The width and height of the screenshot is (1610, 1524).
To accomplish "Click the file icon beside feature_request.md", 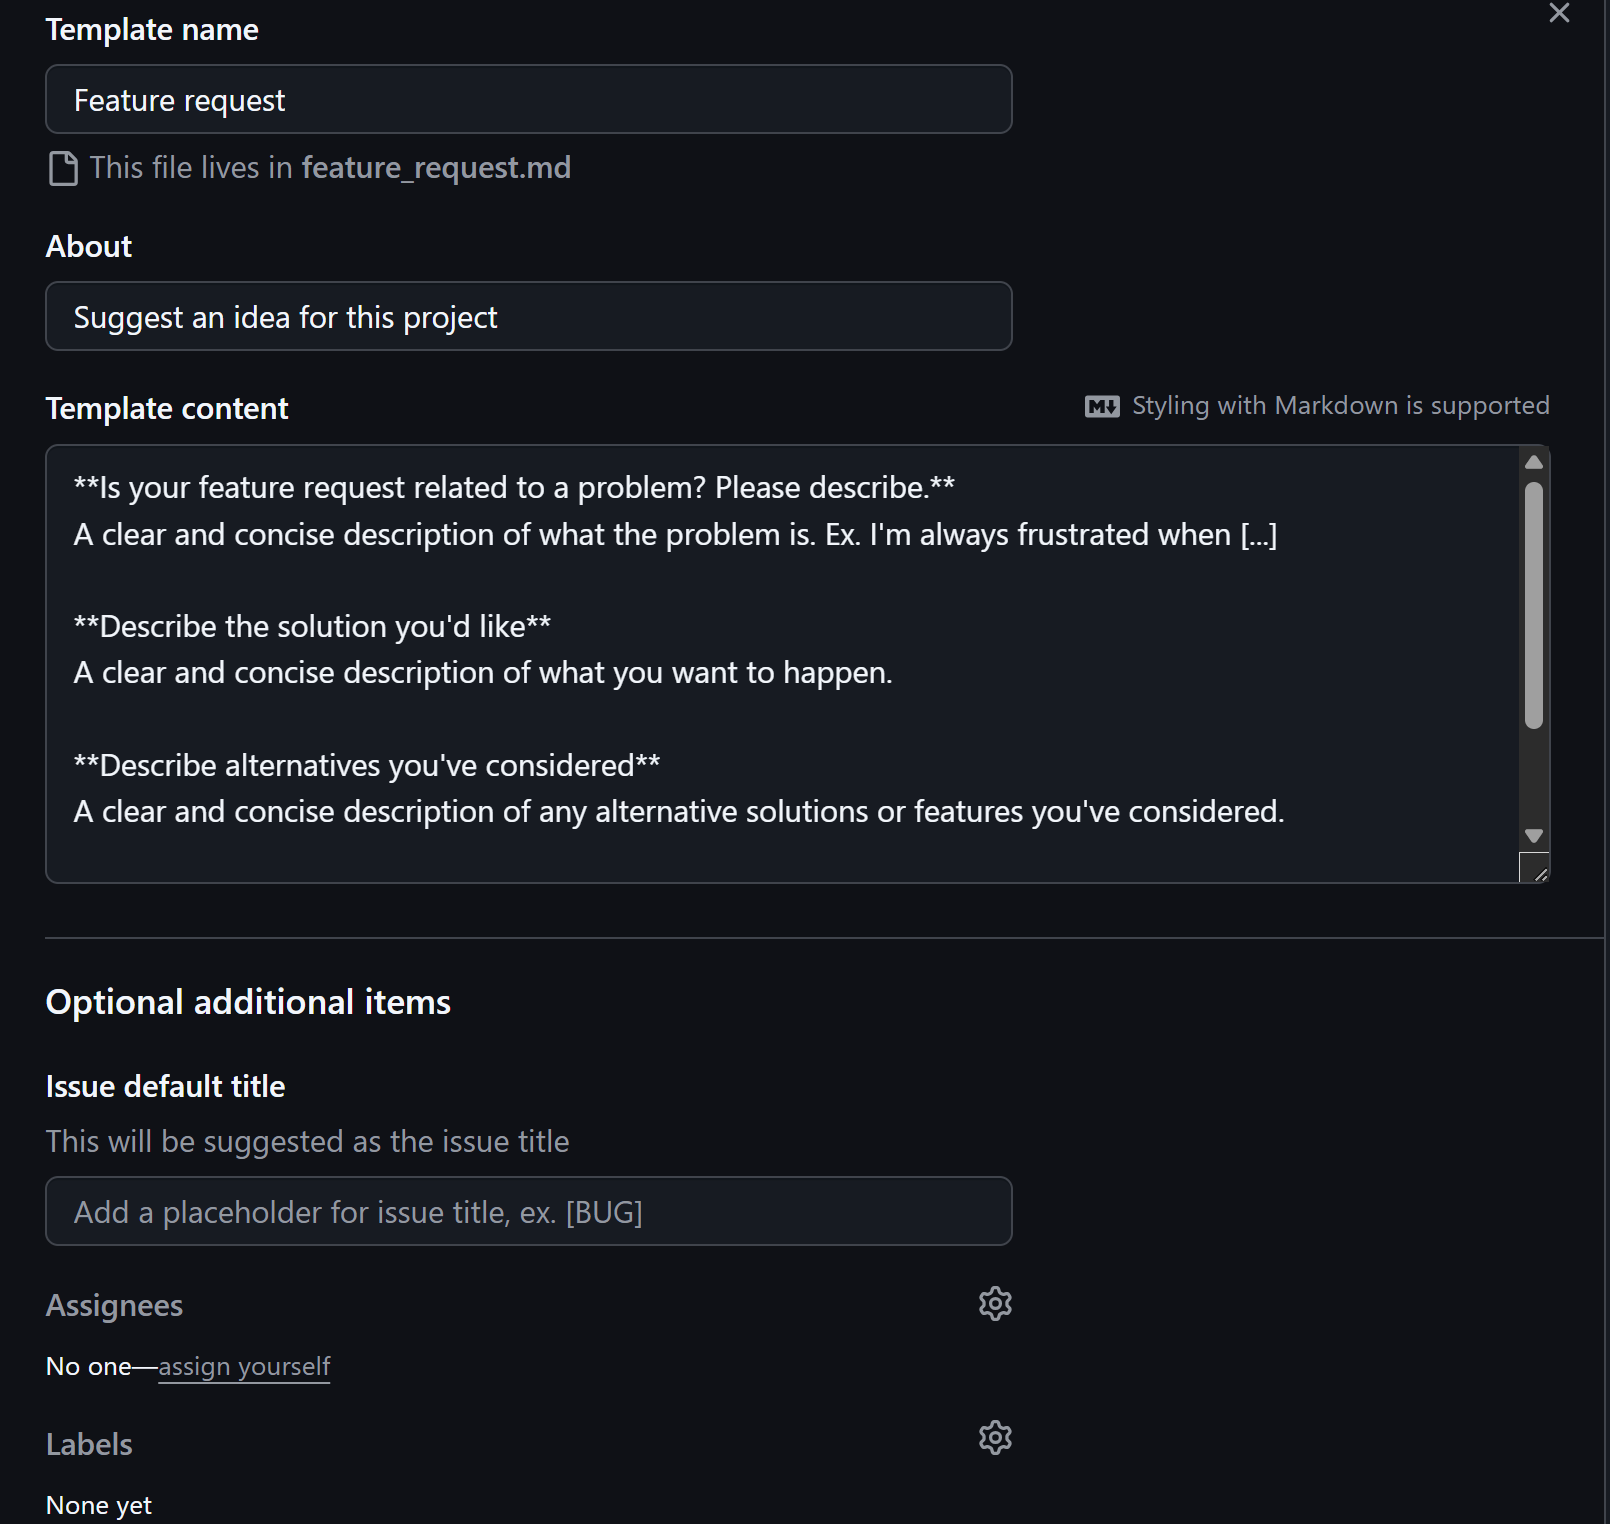I will 63,168.
